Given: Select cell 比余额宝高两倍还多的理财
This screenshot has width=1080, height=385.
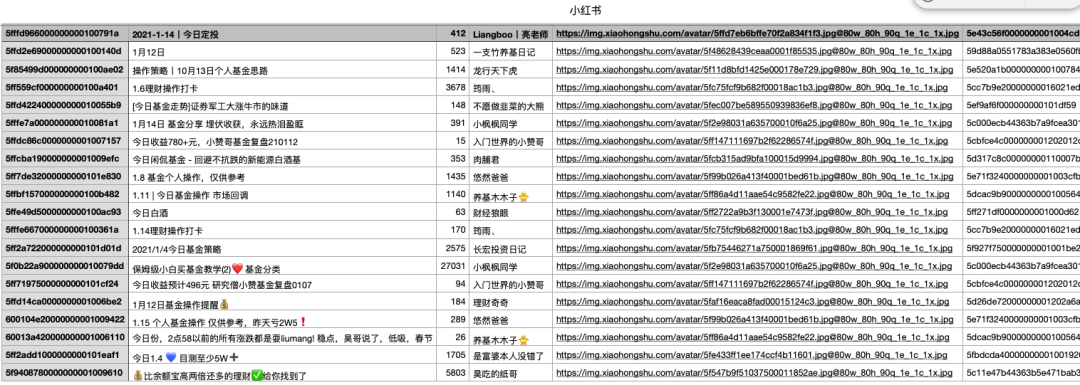Looking at the screenshot, I should click(x=282, y=374).
